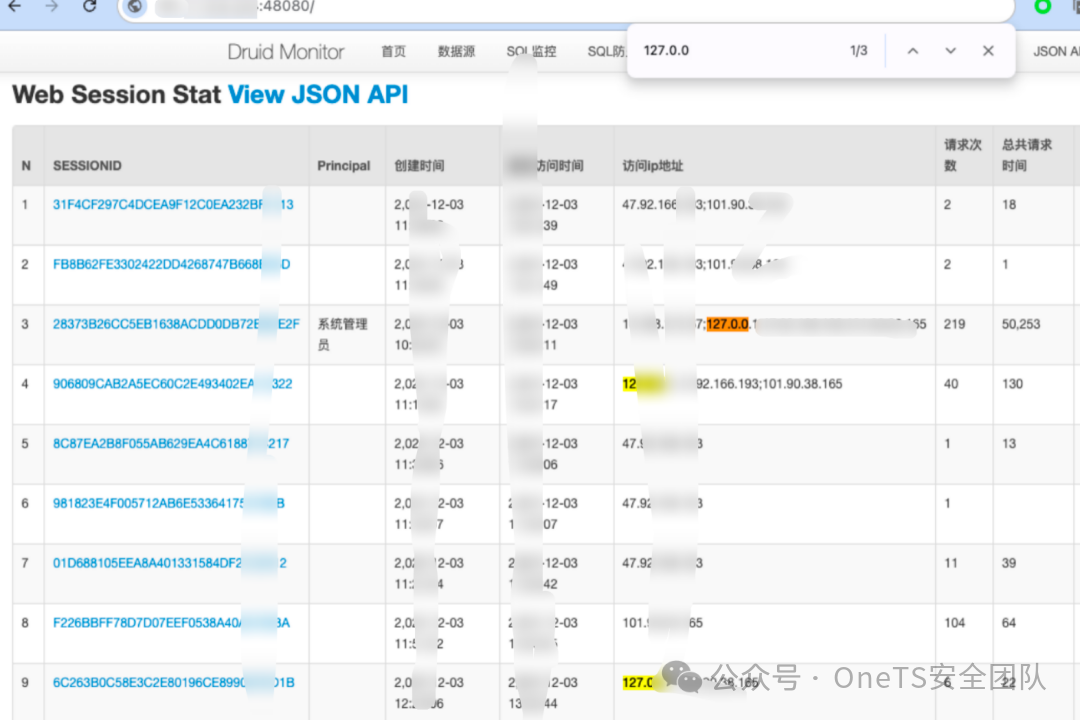Open session link starting 906809CAB2A5EC60
This screenshot has height=720, width=1080.
tap(172, 384)
